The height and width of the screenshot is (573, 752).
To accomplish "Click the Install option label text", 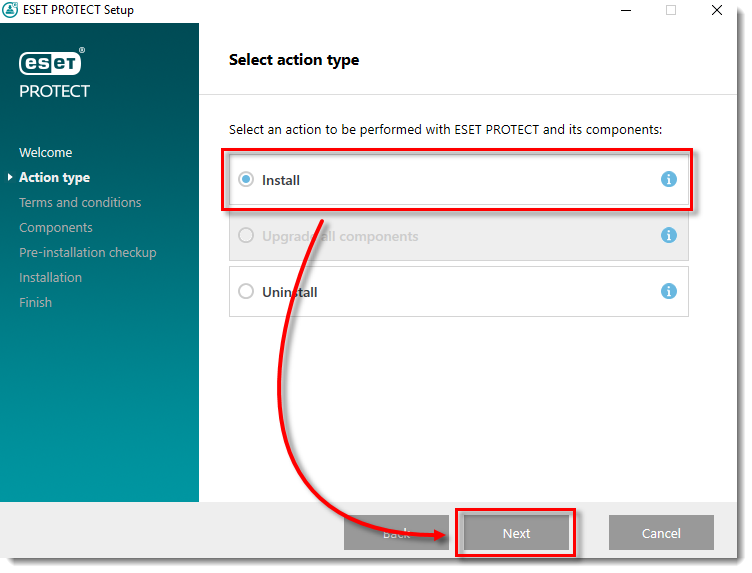I will coord(281,180).
